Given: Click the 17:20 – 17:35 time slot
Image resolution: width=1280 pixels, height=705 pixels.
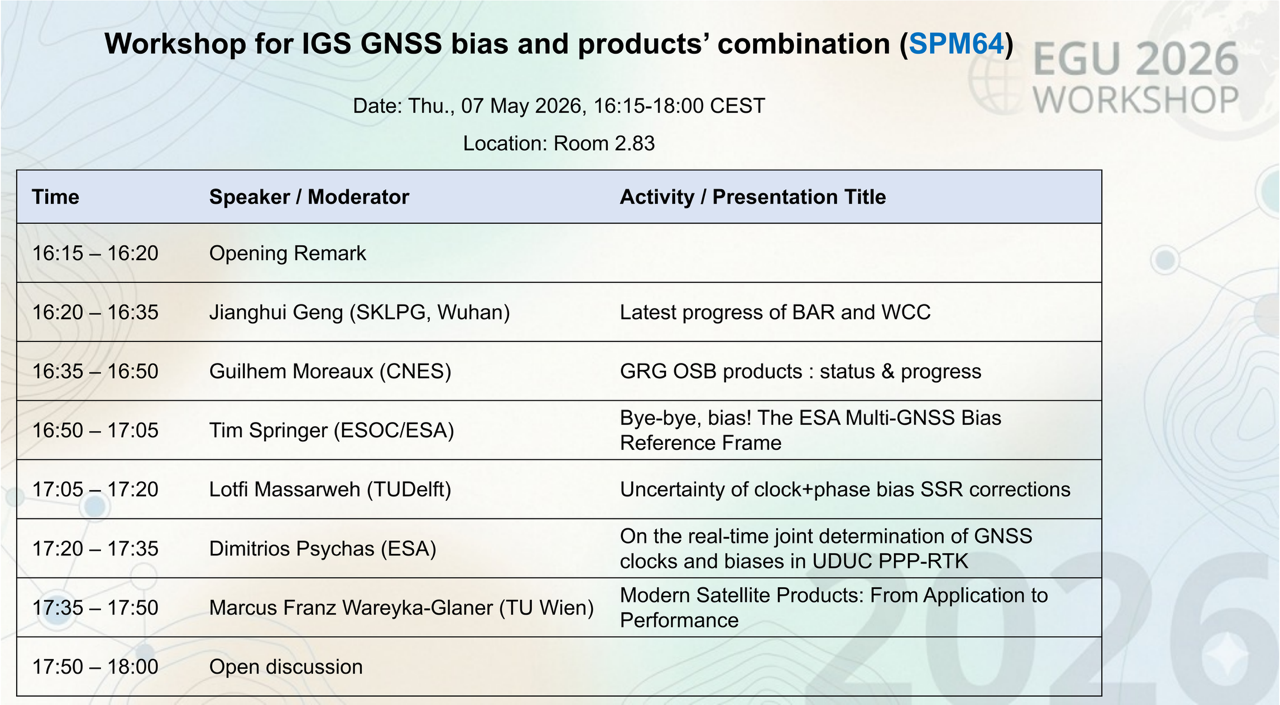Looking at the screenshot, I should click(95, 548).
